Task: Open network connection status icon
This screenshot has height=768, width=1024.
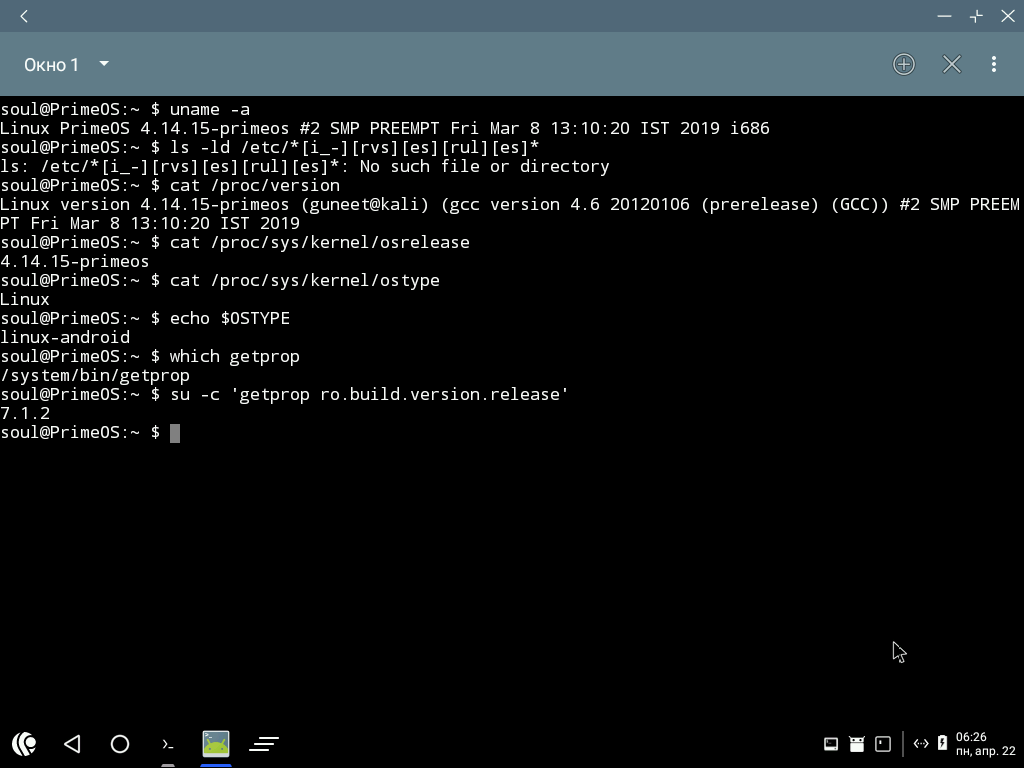Action: pos(921,744)
